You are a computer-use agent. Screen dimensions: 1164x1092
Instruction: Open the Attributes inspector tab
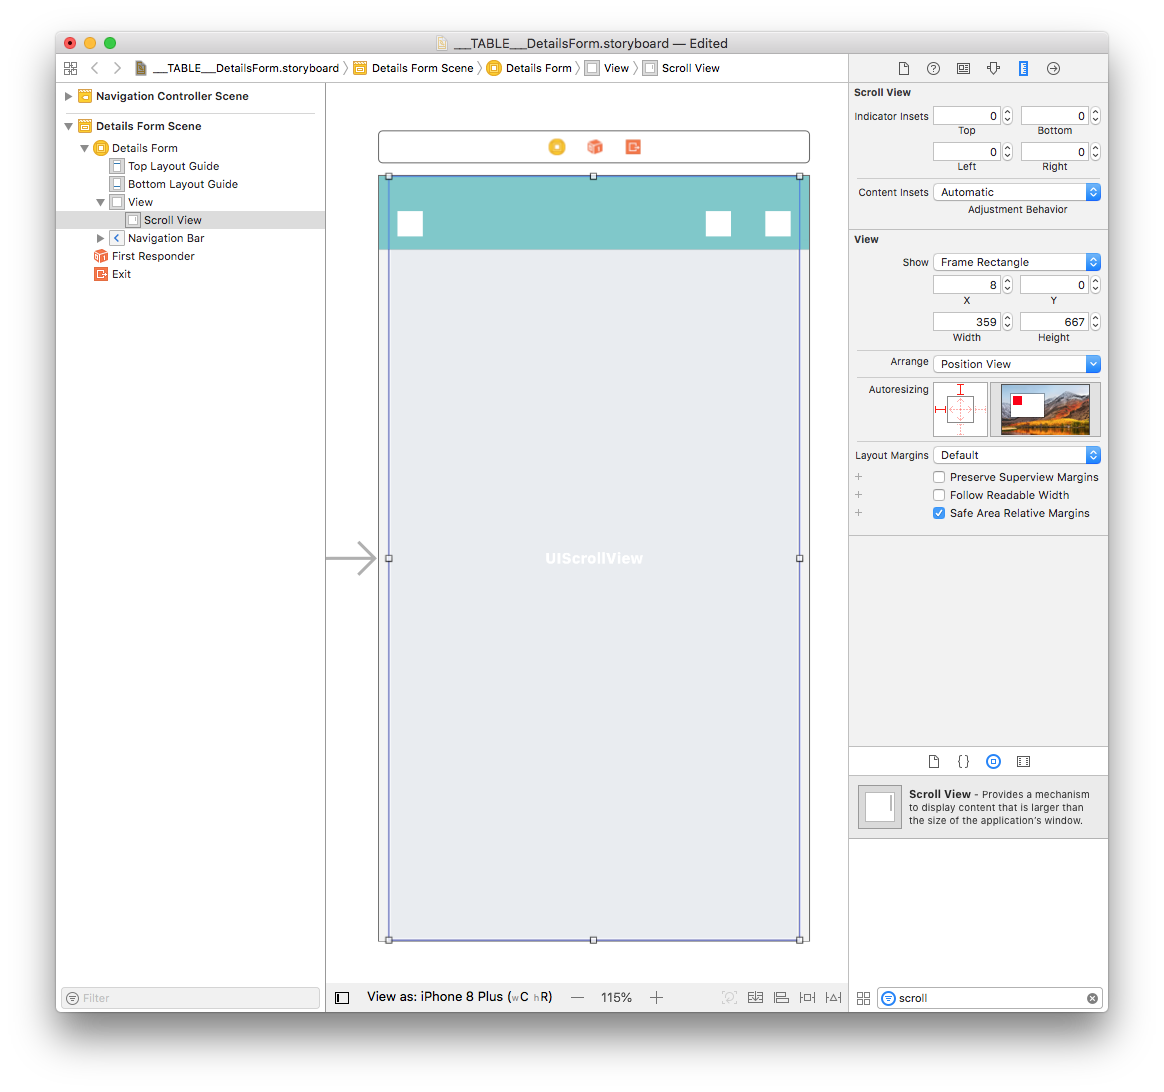(993, 68)
